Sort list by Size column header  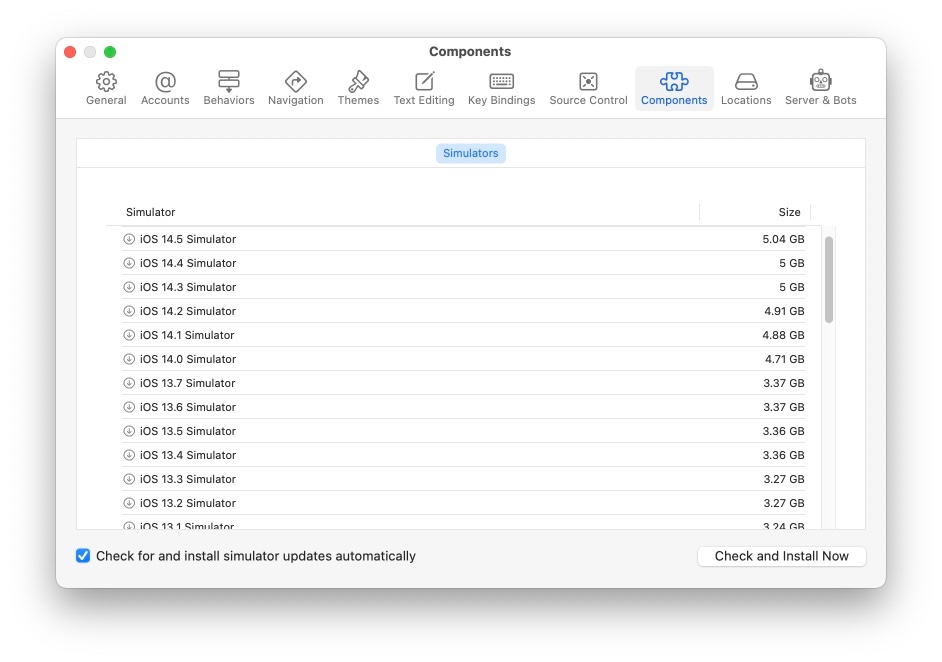[x=789, y=212]
